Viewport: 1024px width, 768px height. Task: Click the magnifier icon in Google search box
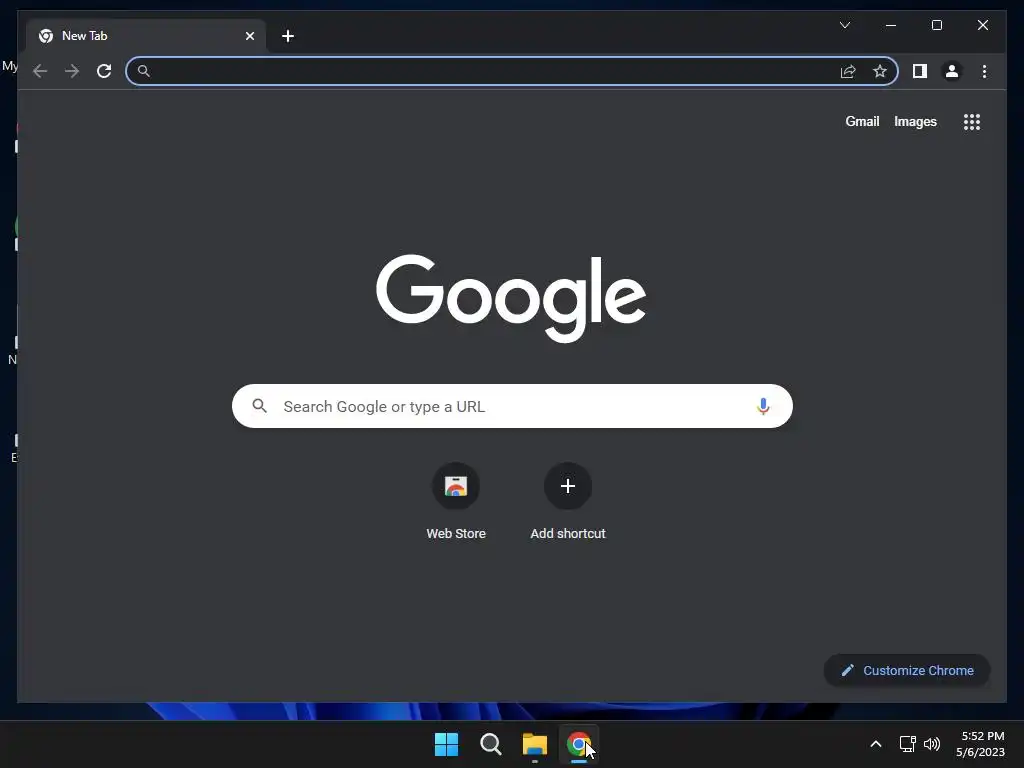(x=259, y=406)
